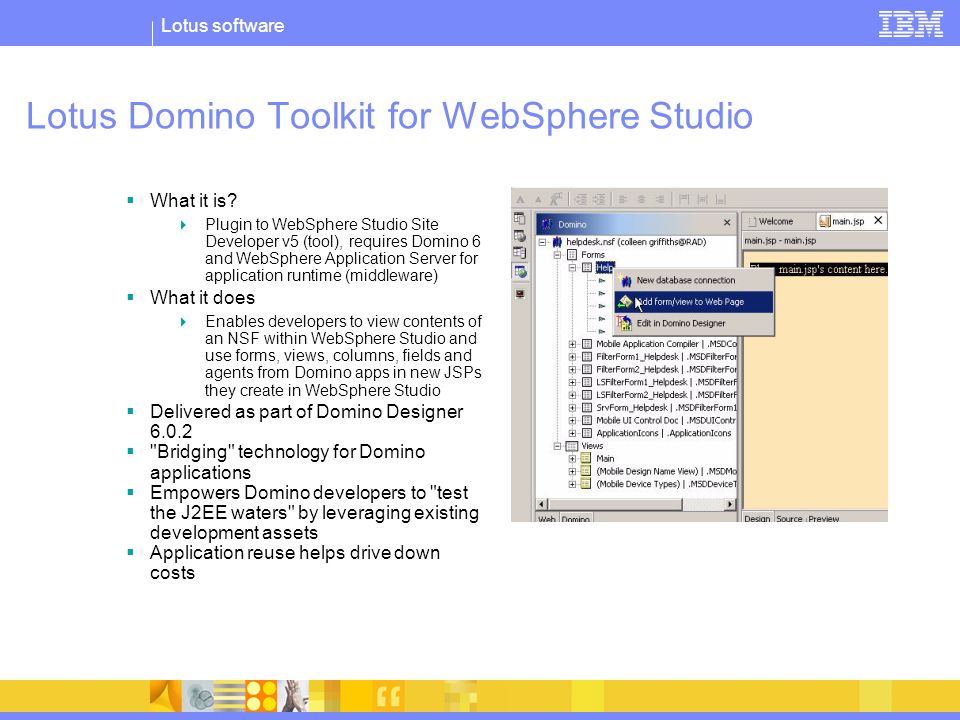
Task: Click the Forms folder icon
Action: pyautogui.click(x=572, y=255)
